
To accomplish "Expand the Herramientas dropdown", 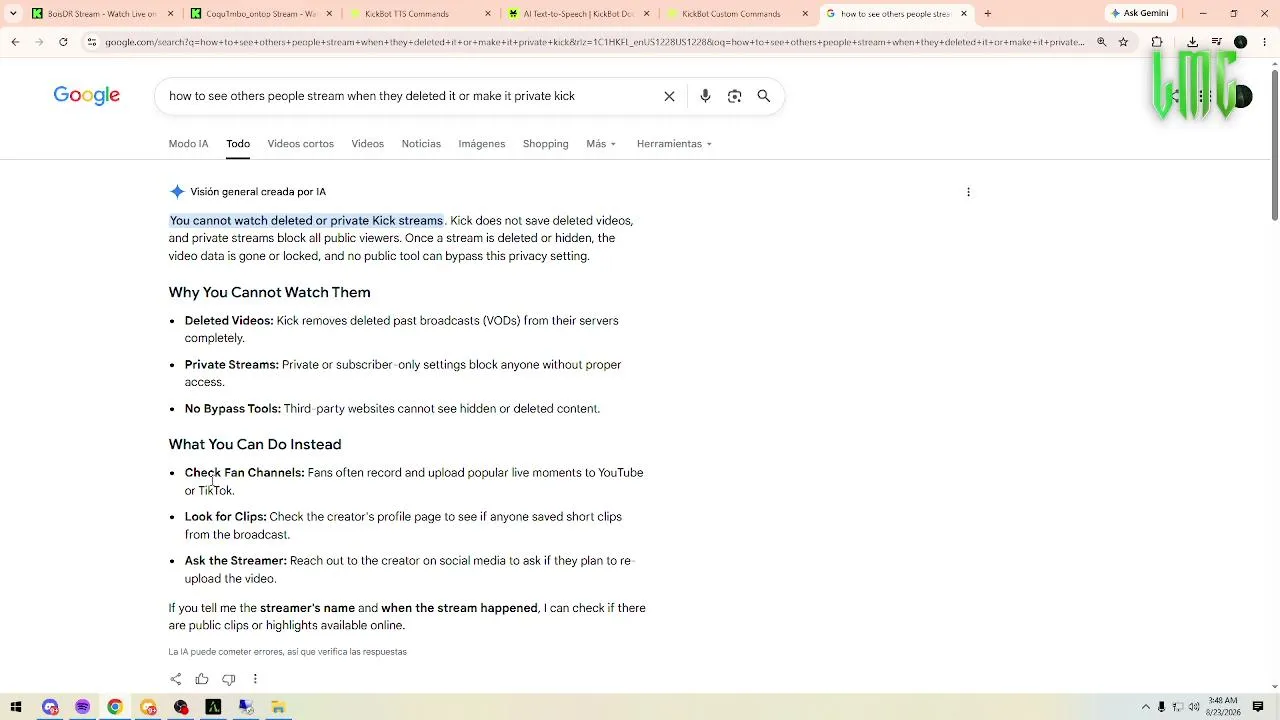I will [x=674, y=144].
